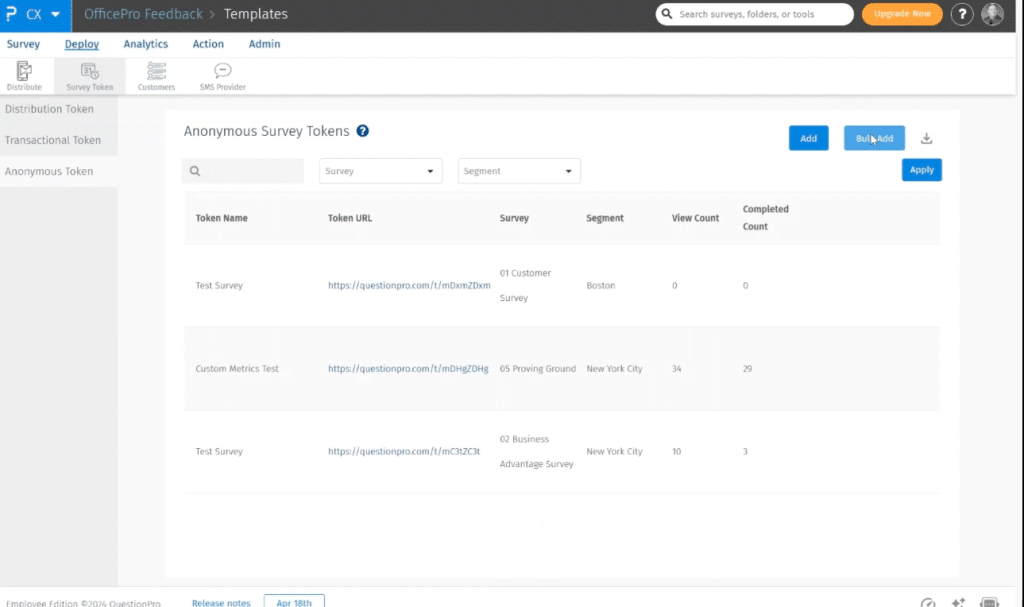The height and width of the screenshot is (607, 1024).
Task: Open the Apr 18th date selector
Action: (293, 601)
